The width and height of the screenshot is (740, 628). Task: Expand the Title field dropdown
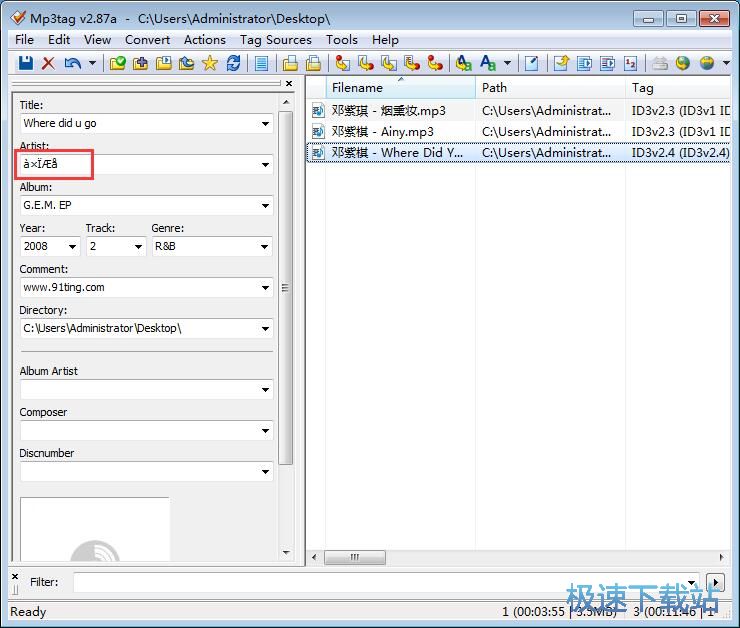(x=265, y=124)
